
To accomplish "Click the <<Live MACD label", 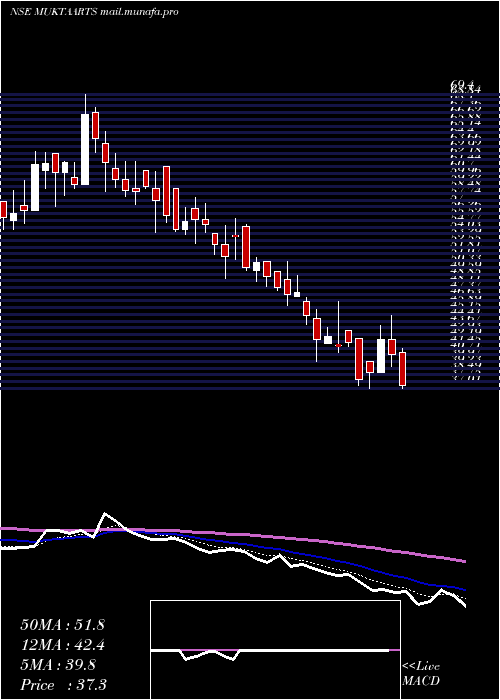I will 421,674.
